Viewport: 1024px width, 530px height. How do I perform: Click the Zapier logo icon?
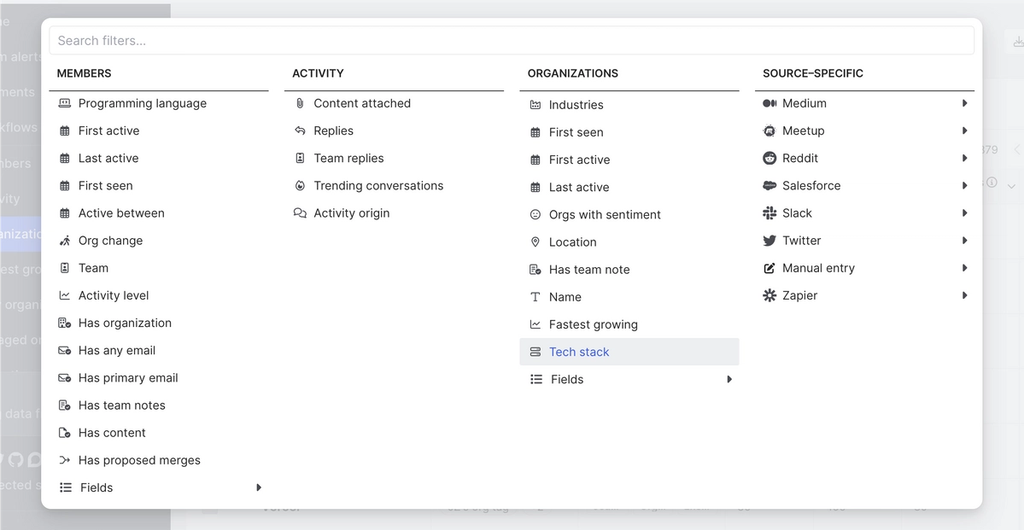click(770, 296)
